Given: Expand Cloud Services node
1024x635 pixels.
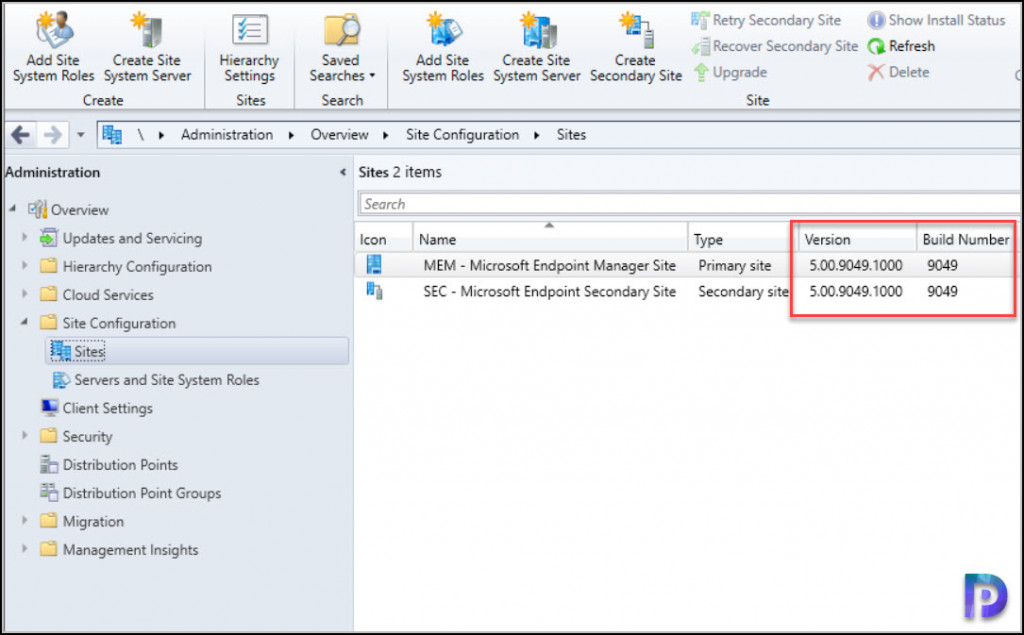Looking at the screenshot, I should click(x=25, y=293).
